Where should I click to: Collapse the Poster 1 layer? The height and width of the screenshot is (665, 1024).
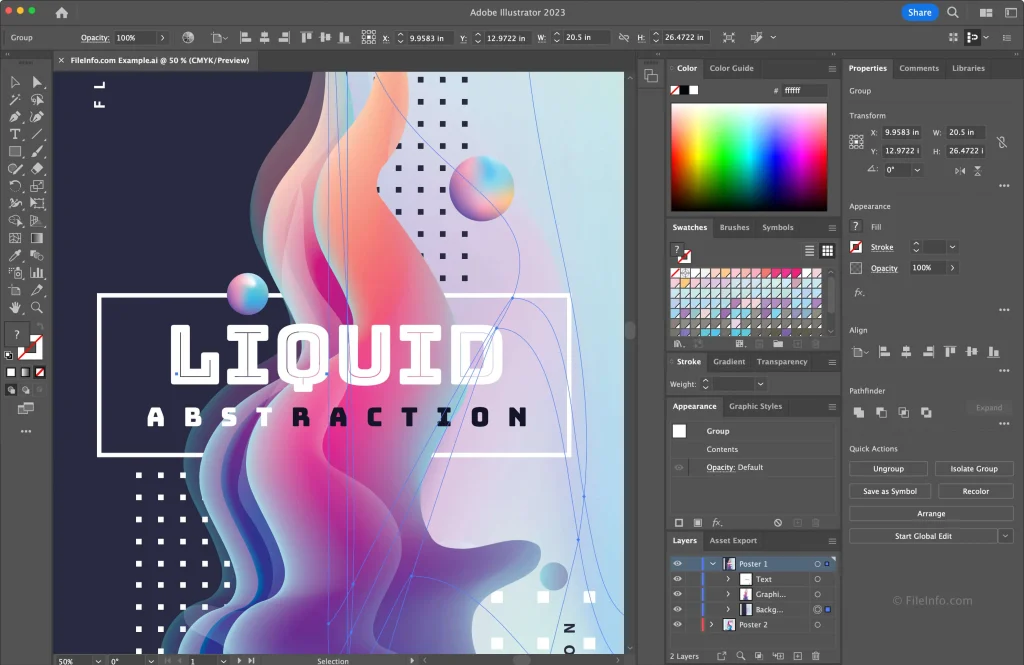[x=713, y=564]
